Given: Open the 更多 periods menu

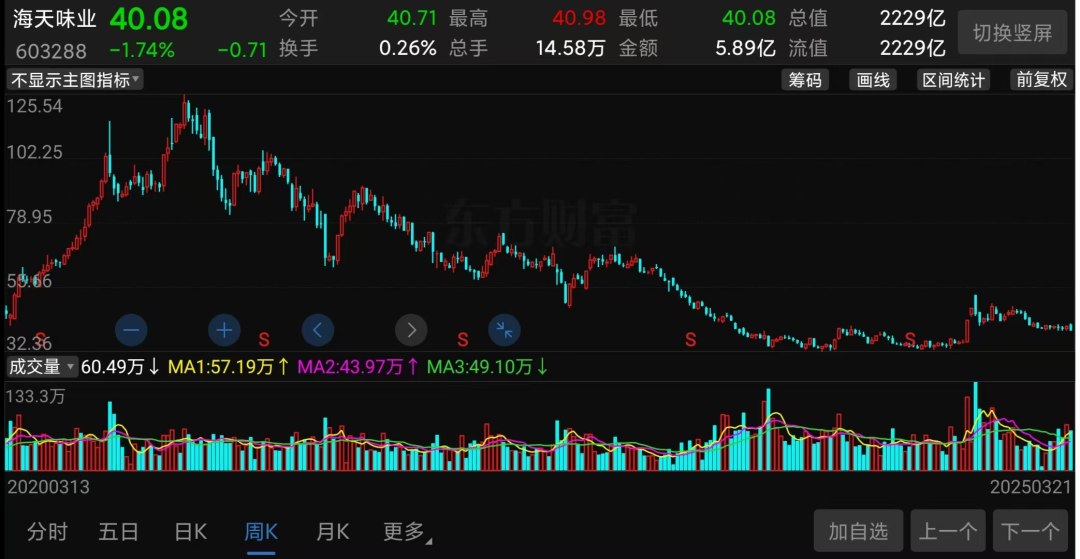Looking at the screenshot, I should (x=406, y=531).
